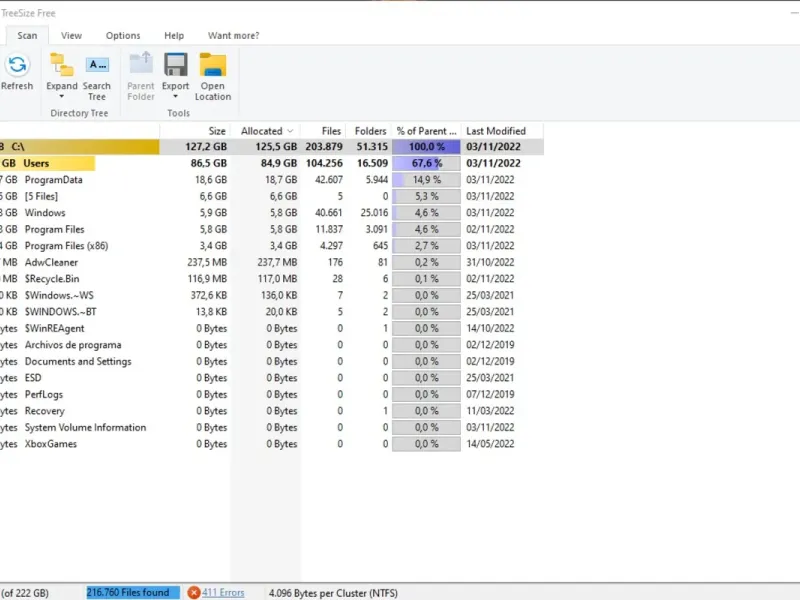Select Documents and Settings folder
Screen dimensions: 800x600
pos(78,361)
